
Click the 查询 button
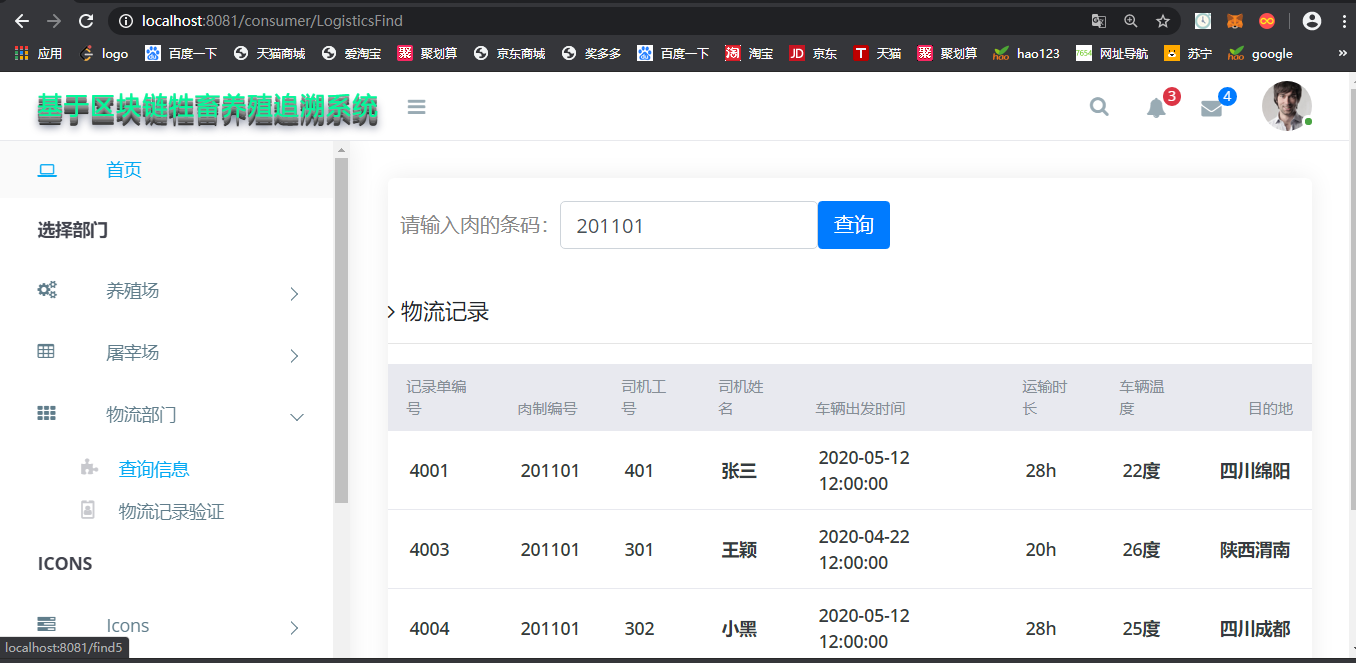pos(853,224)
